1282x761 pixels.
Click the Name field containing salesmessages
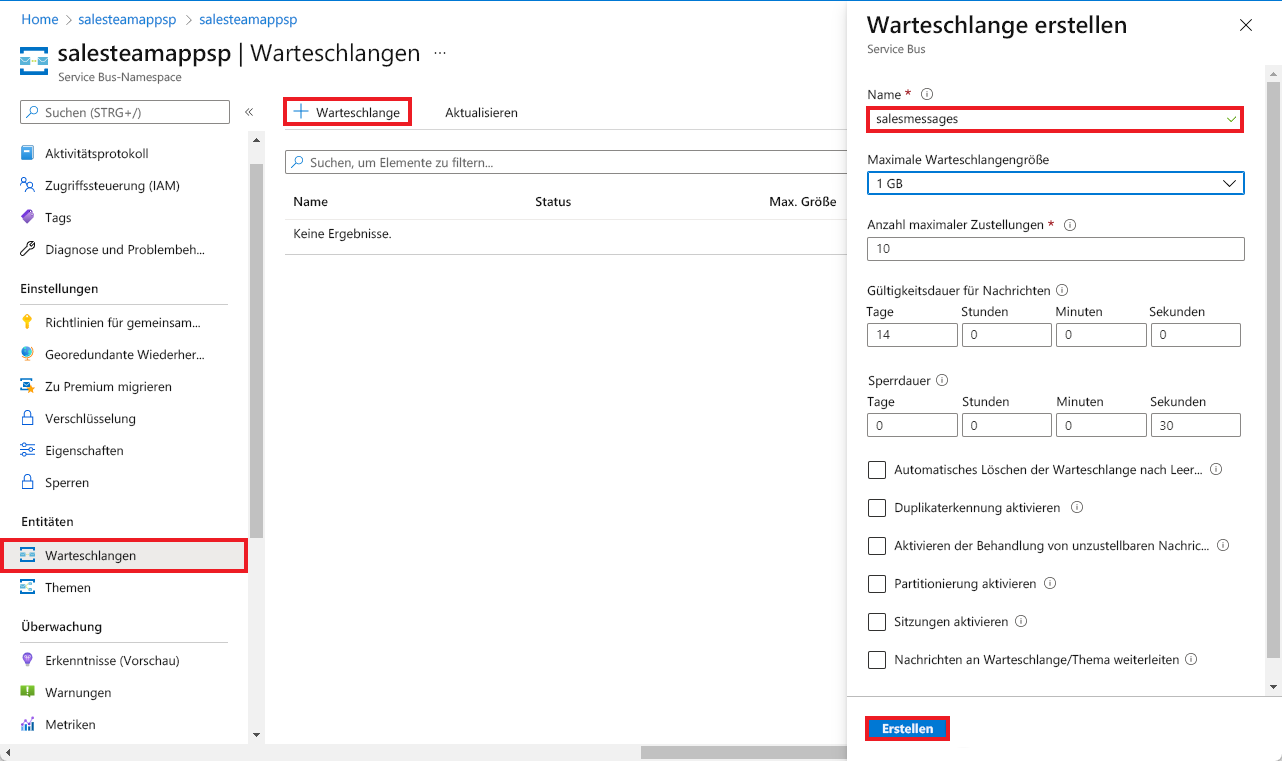click(x=1055, y=118)
